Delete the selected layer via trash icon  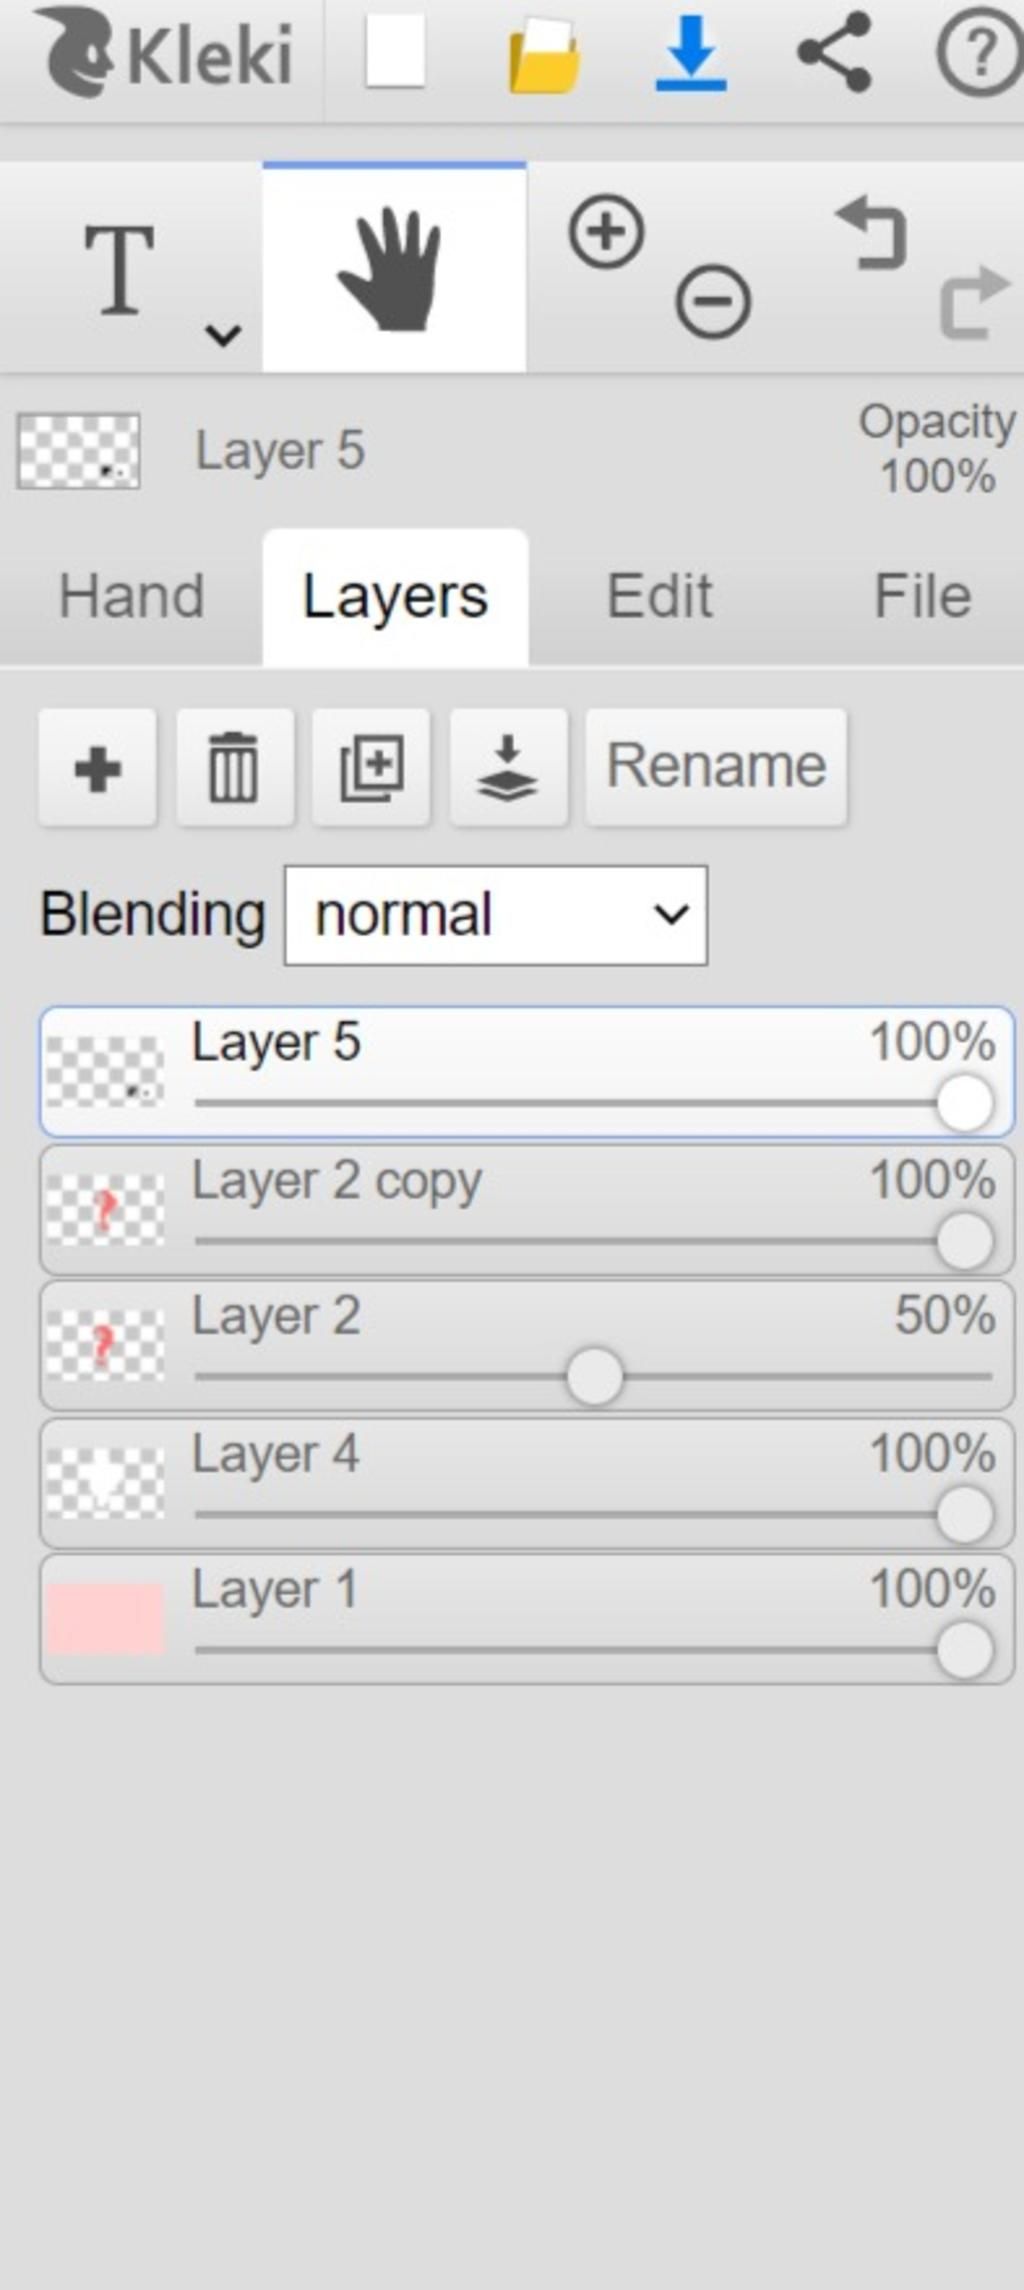pos(234,768)
